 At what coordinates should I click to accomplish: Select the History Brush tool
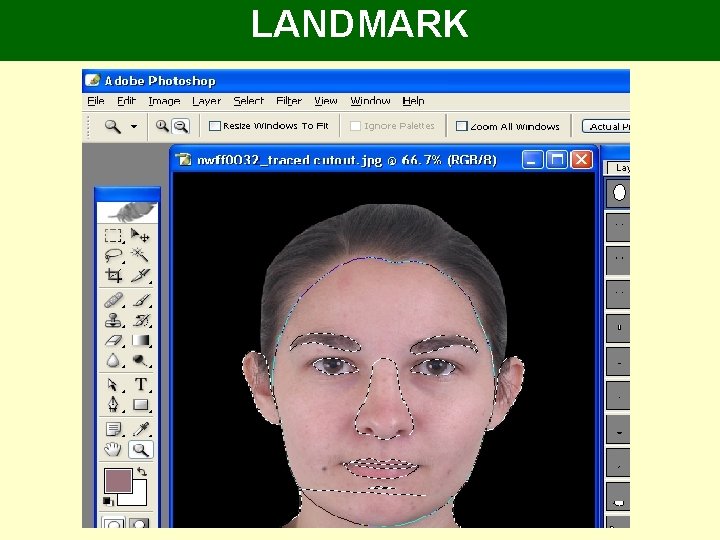point(140,320)
